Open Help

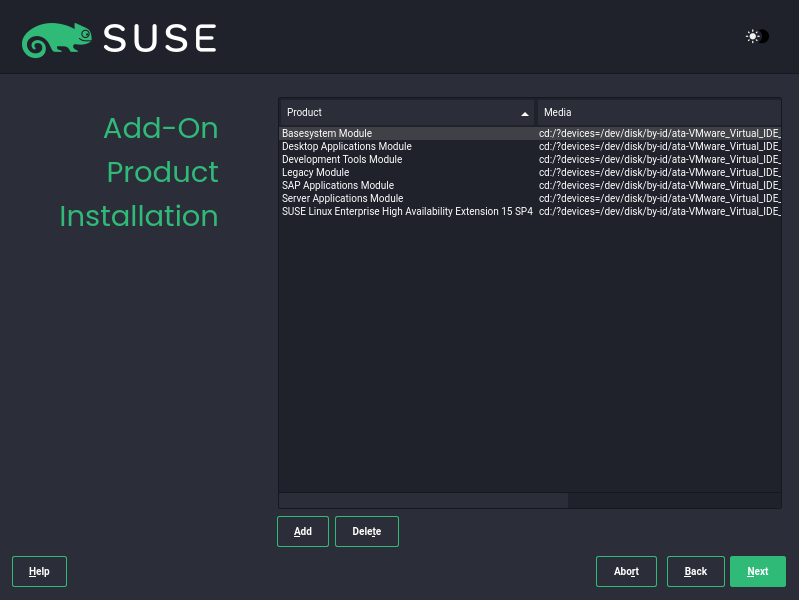(x=39, y=571)
